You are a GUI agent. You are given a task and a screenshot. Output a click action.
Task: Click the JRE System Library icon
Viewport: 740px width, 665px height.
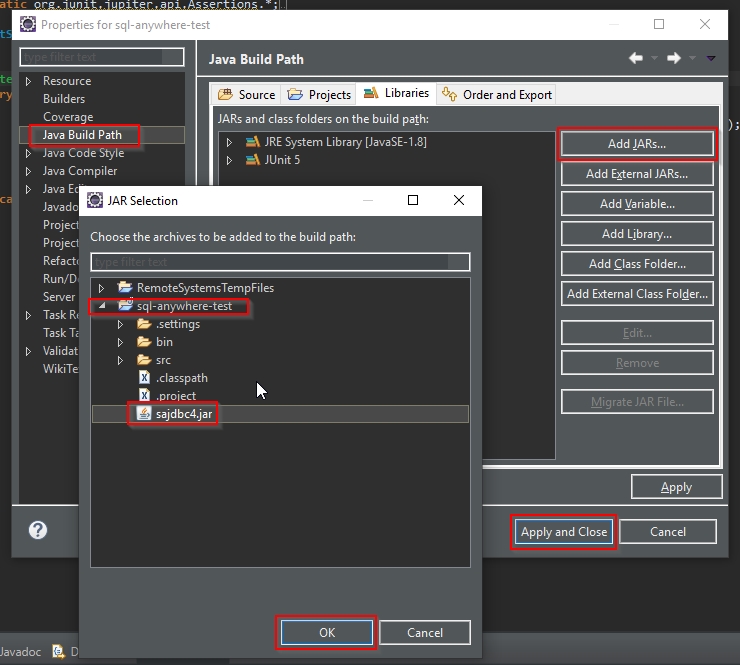coord(252,142)
